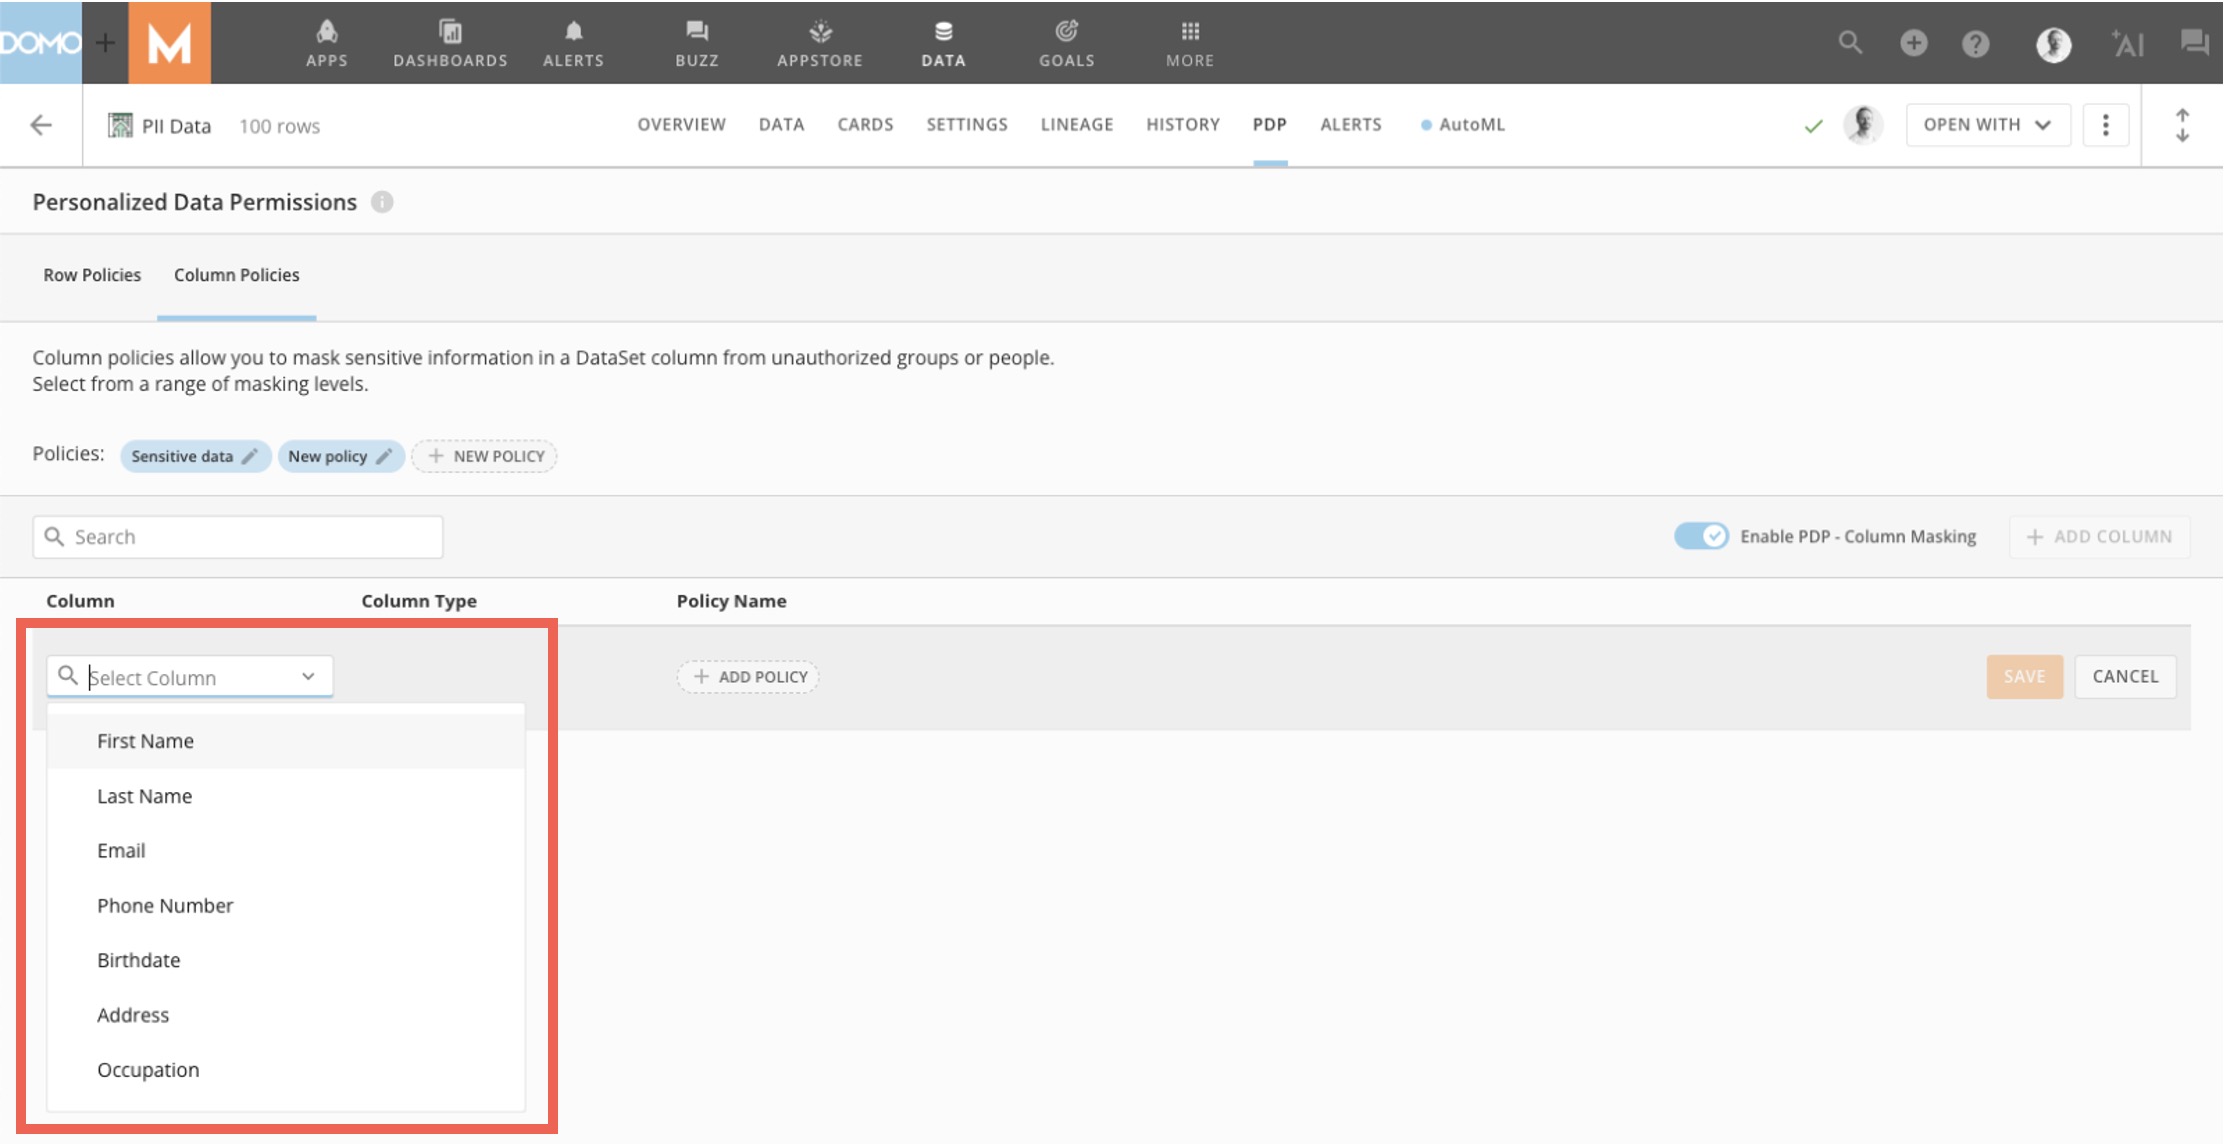Go to the Appstore
This screenshot has height=1144, width=2224.
tap(820, 42)
